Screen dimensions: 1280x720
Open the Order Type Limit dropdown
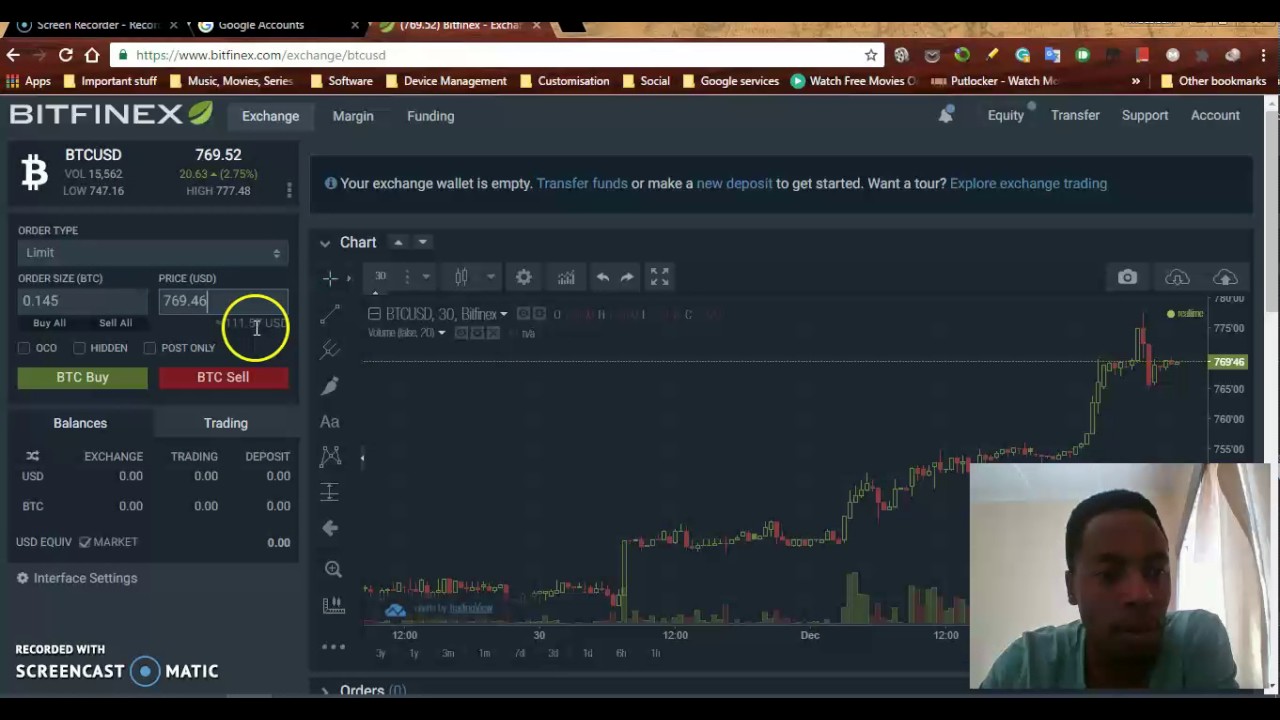(153, 253)
